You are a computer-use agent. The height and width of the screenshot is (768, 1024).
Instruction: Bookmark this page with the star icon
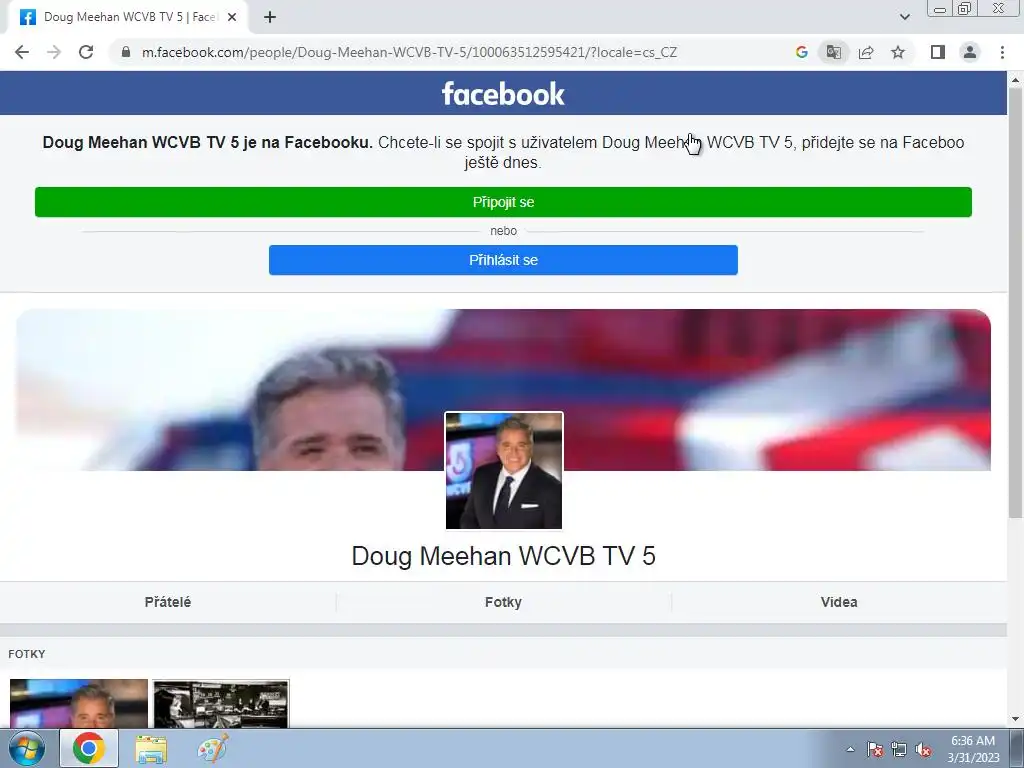click(898, 52)
